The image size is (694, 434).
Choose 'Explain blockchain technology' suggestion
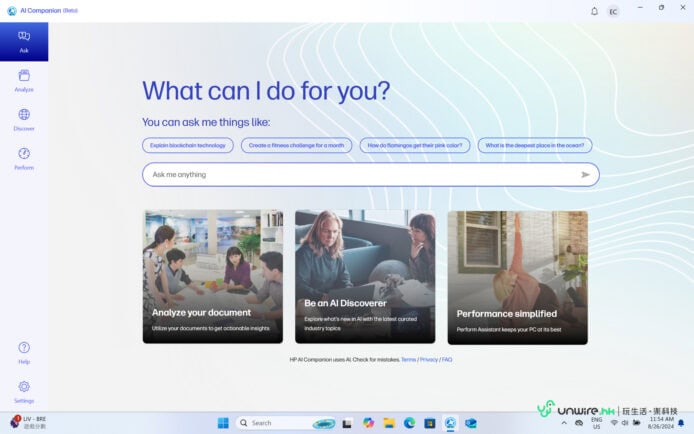(188, 145)
